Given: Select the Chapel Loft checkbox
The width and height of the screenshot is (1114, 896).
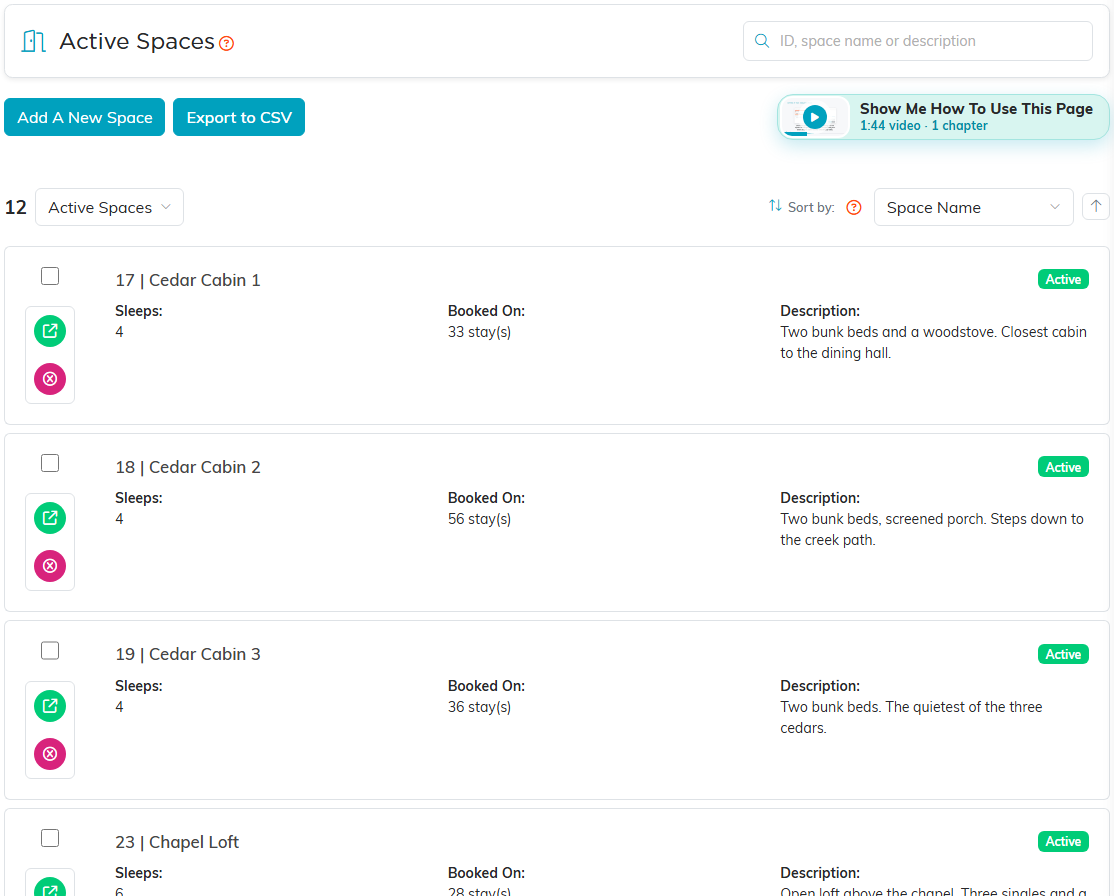Looking at the screenshot, I should pos(50,838).
